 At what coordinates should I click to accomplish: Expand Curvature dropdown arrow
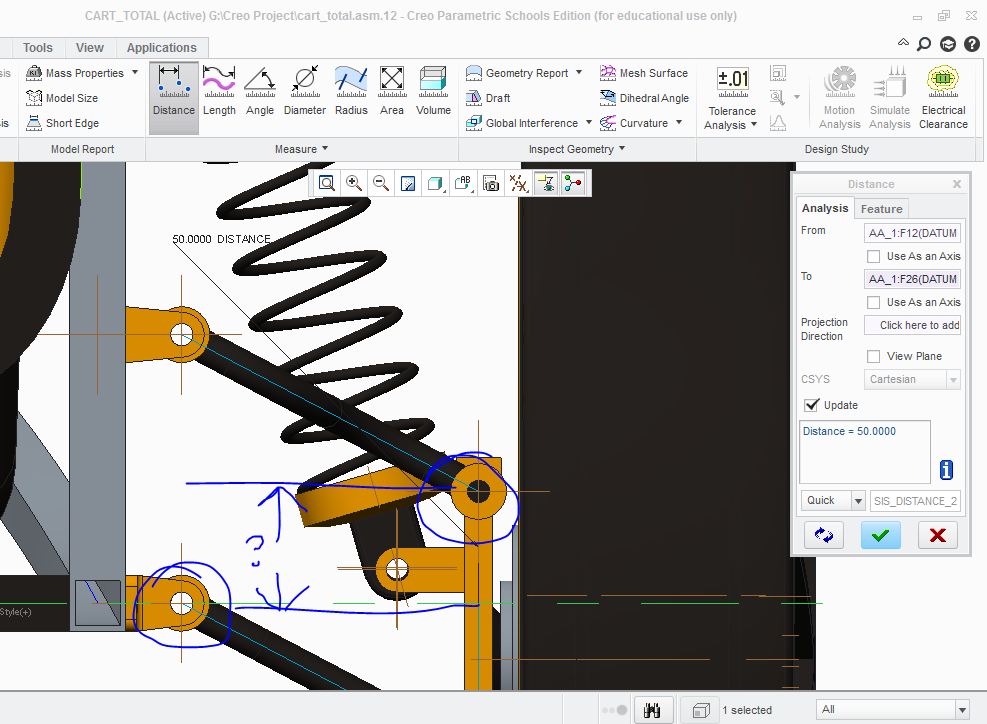(x=679, y=122)
